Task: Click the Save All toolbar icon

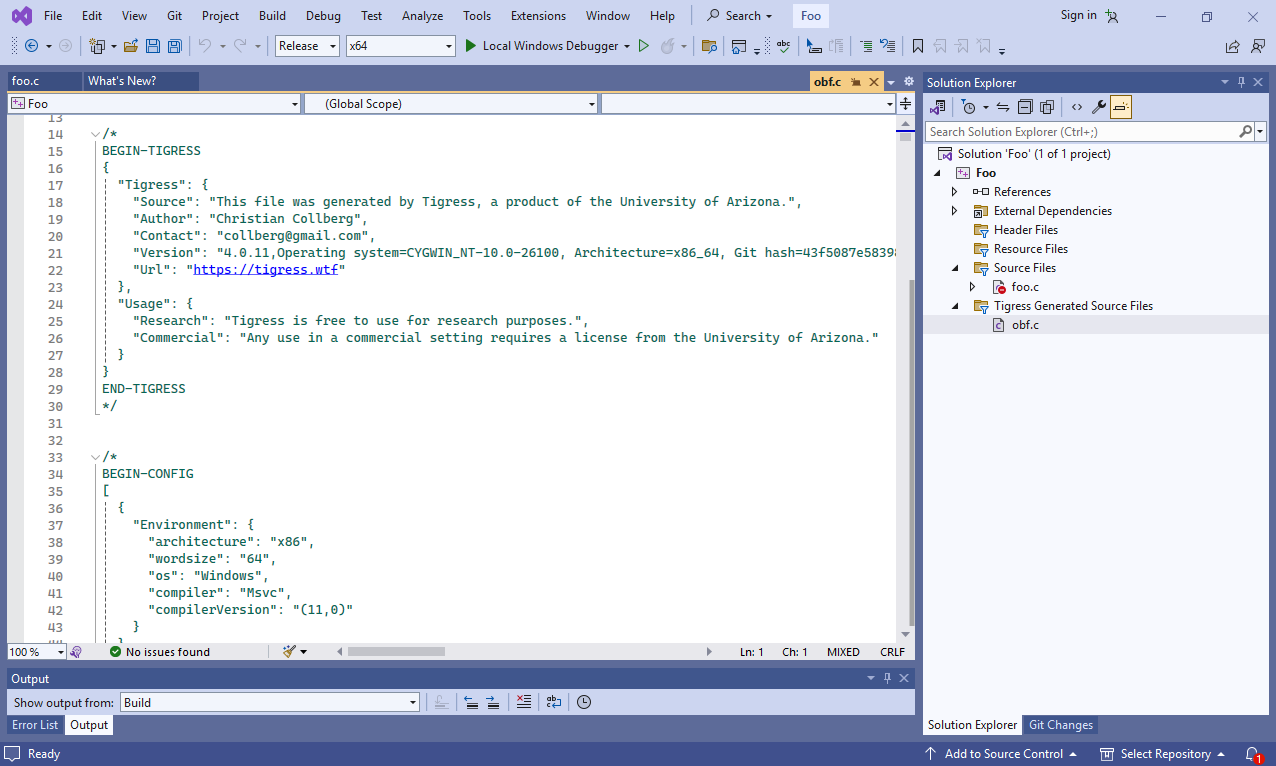Action: pyautogui.click(x=174, y=46)
